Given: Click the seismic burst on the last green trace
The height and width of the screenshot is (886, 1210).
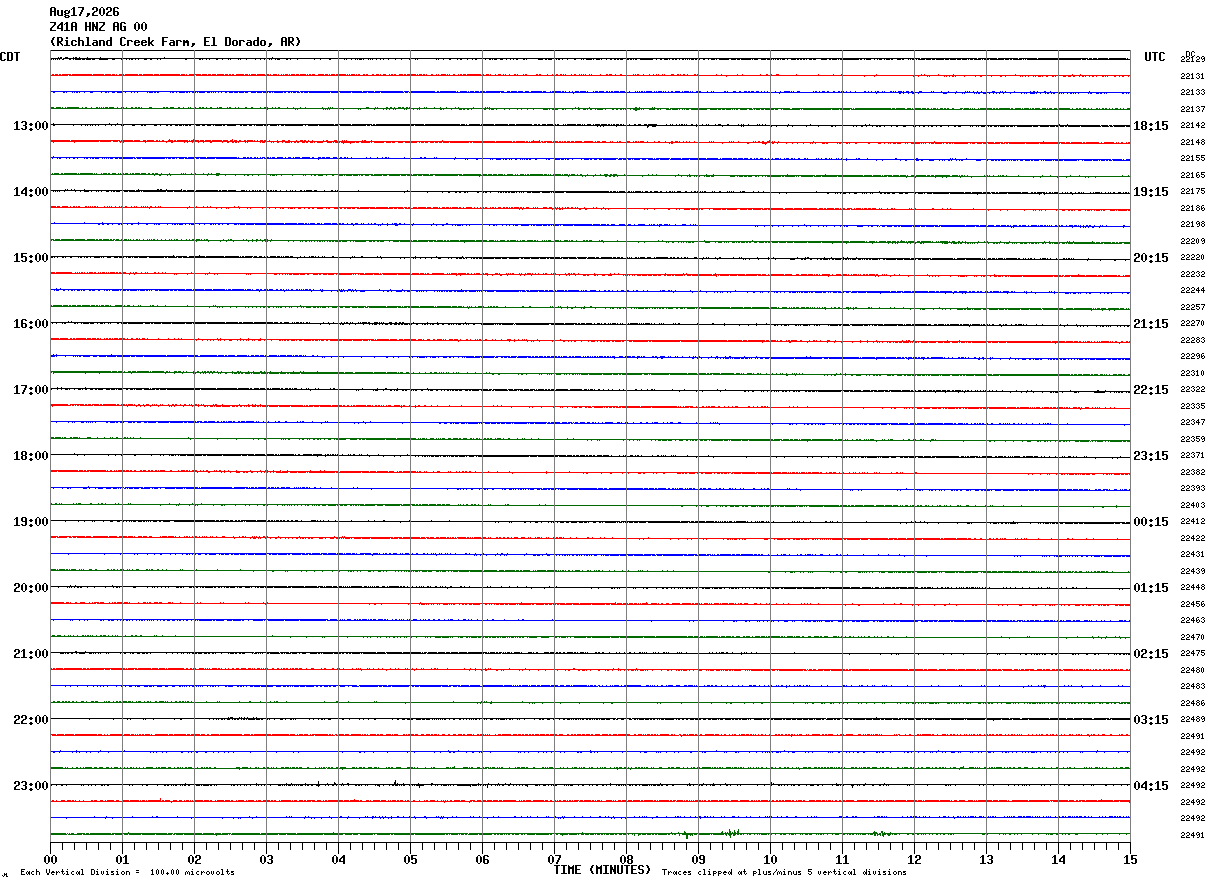Looking at the screenshot, I should [x=731, y=833].
